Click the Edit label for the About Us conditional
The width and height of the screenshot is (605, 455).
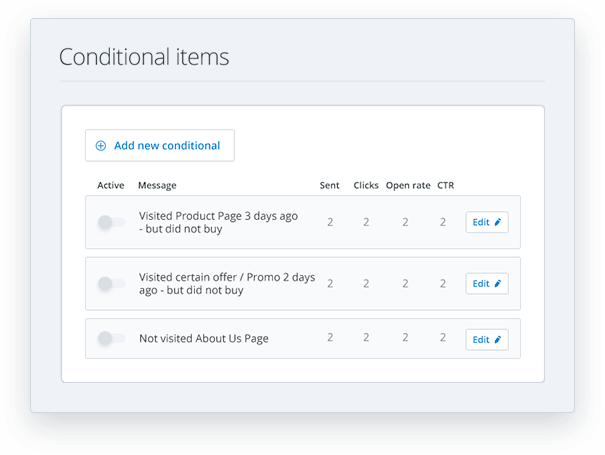(481, 340)
